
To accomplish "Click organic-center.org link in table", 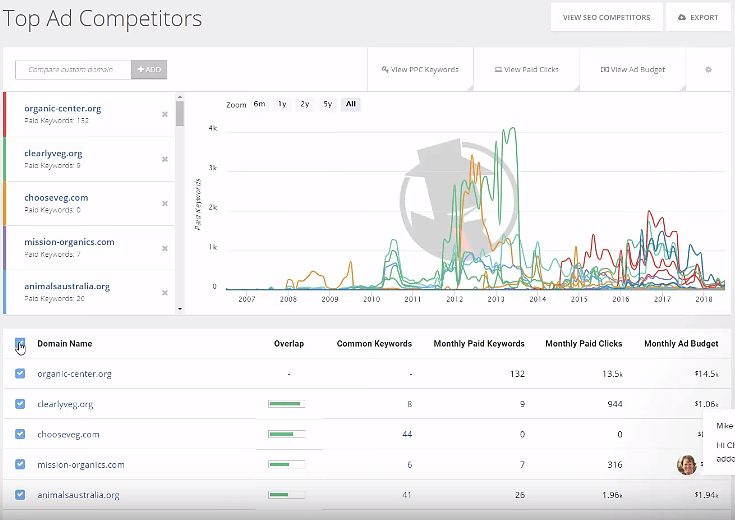I will [x=75, y=374].
